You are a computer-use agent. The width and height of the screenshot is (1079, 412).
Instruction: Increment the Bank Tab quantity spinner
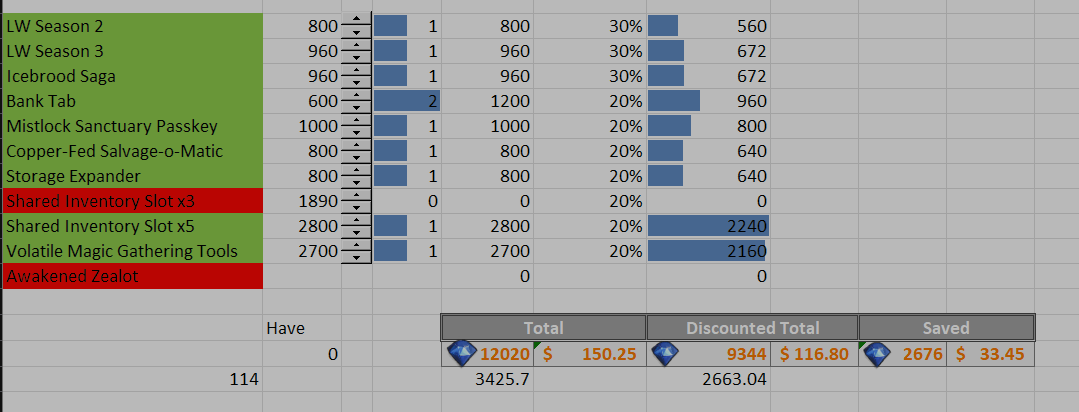pos(356,94)
